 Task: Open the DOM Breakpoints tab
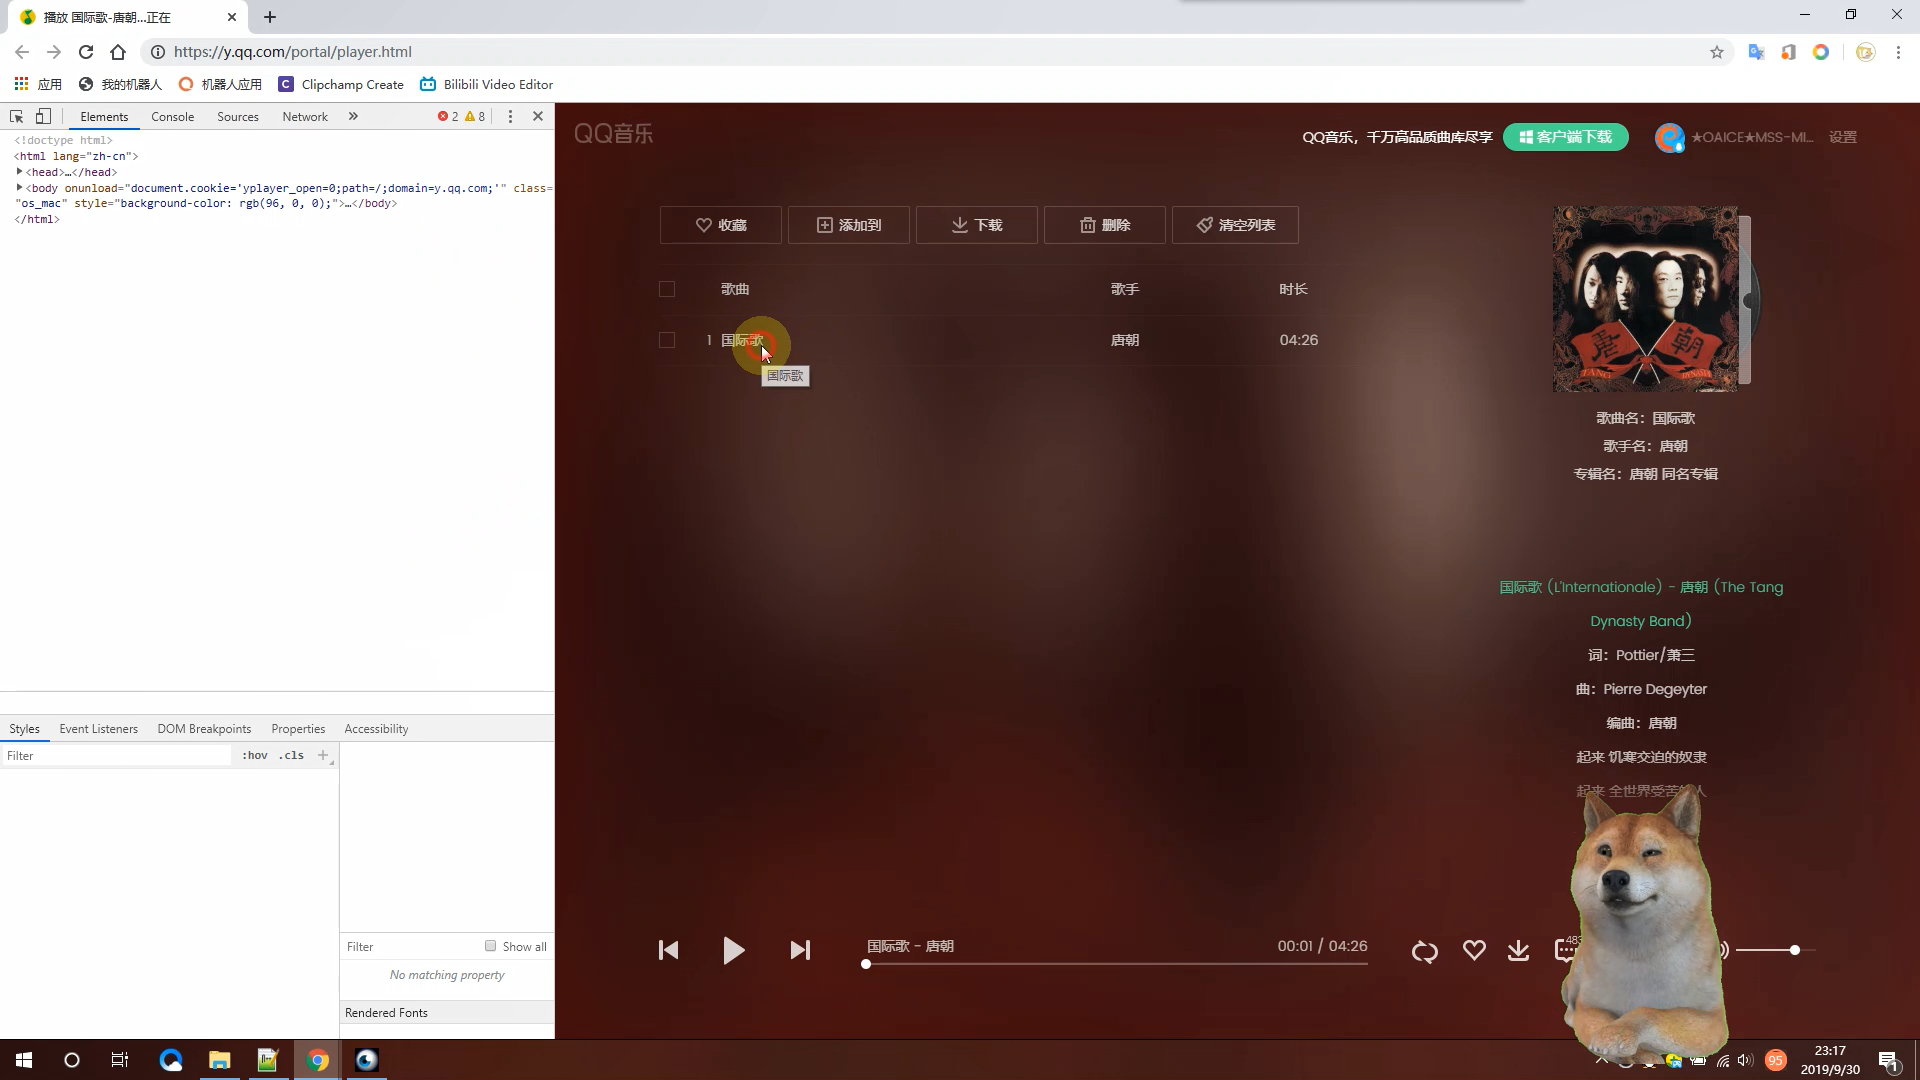pos(204,729)
